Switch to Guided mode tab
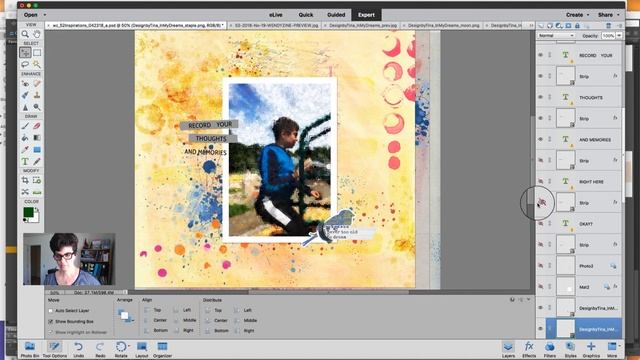Viewport: 640px width, 360px height. point(336,15)
